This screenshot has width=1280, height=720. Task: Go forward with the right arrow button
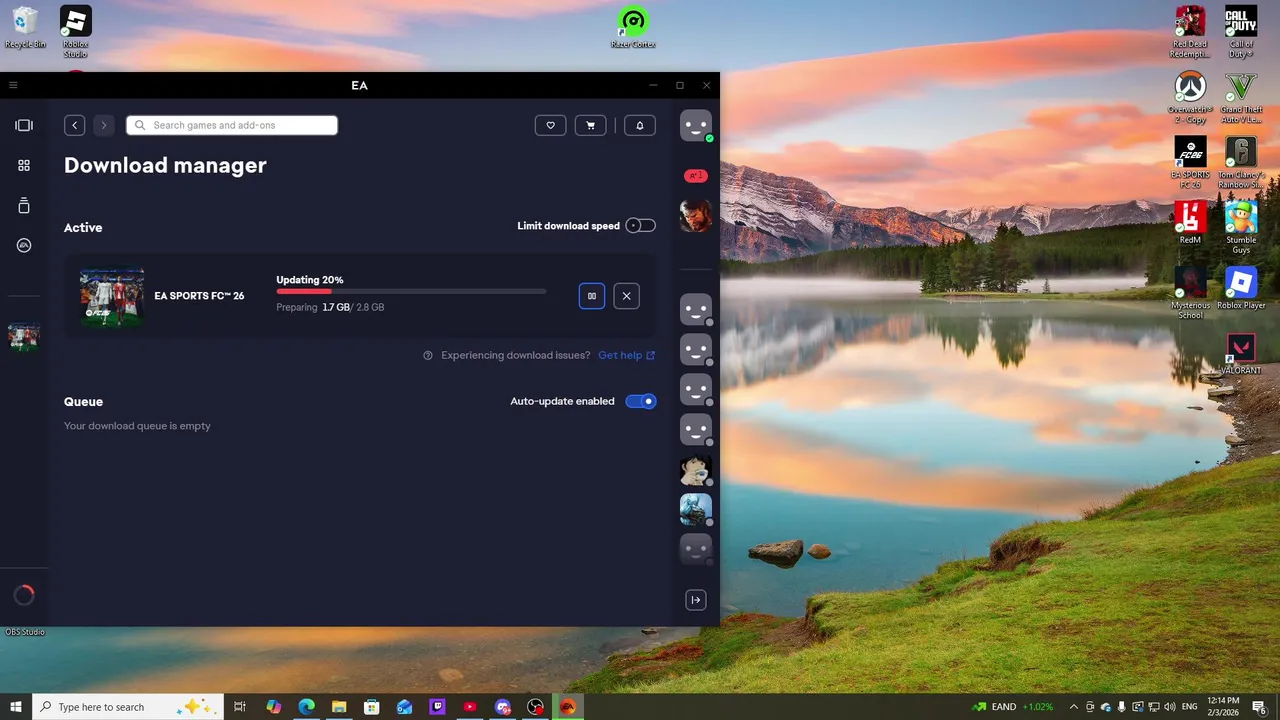tap(103, 125)
